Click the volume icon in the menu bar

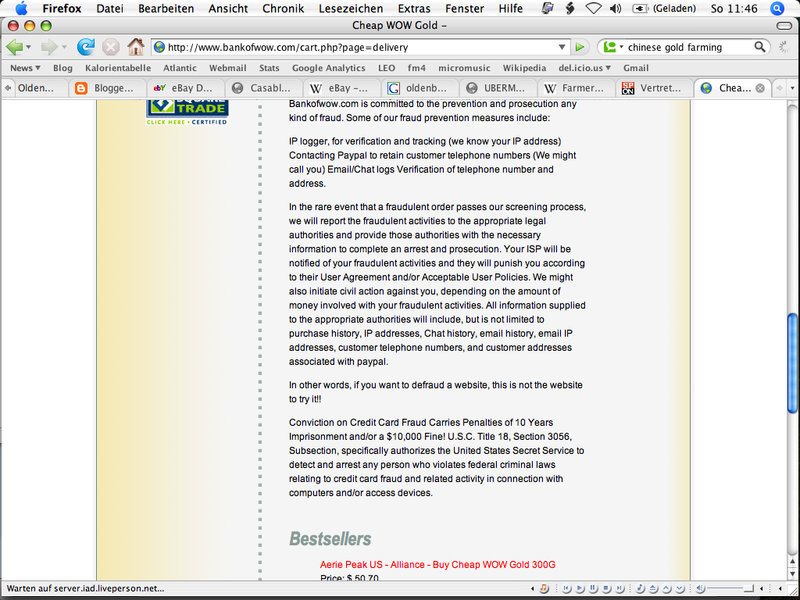(x=616, y=8)
